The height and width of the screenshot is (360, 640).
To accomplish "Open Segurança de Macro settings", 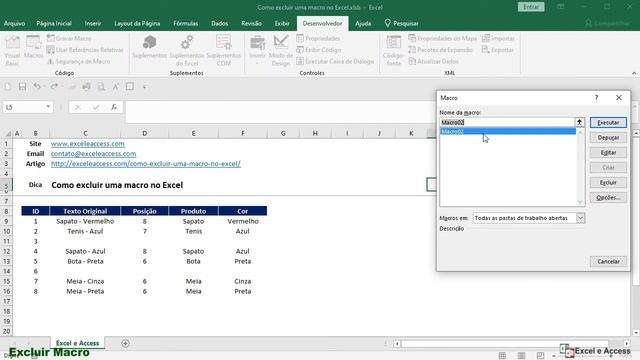I will (x=78, y=61).
